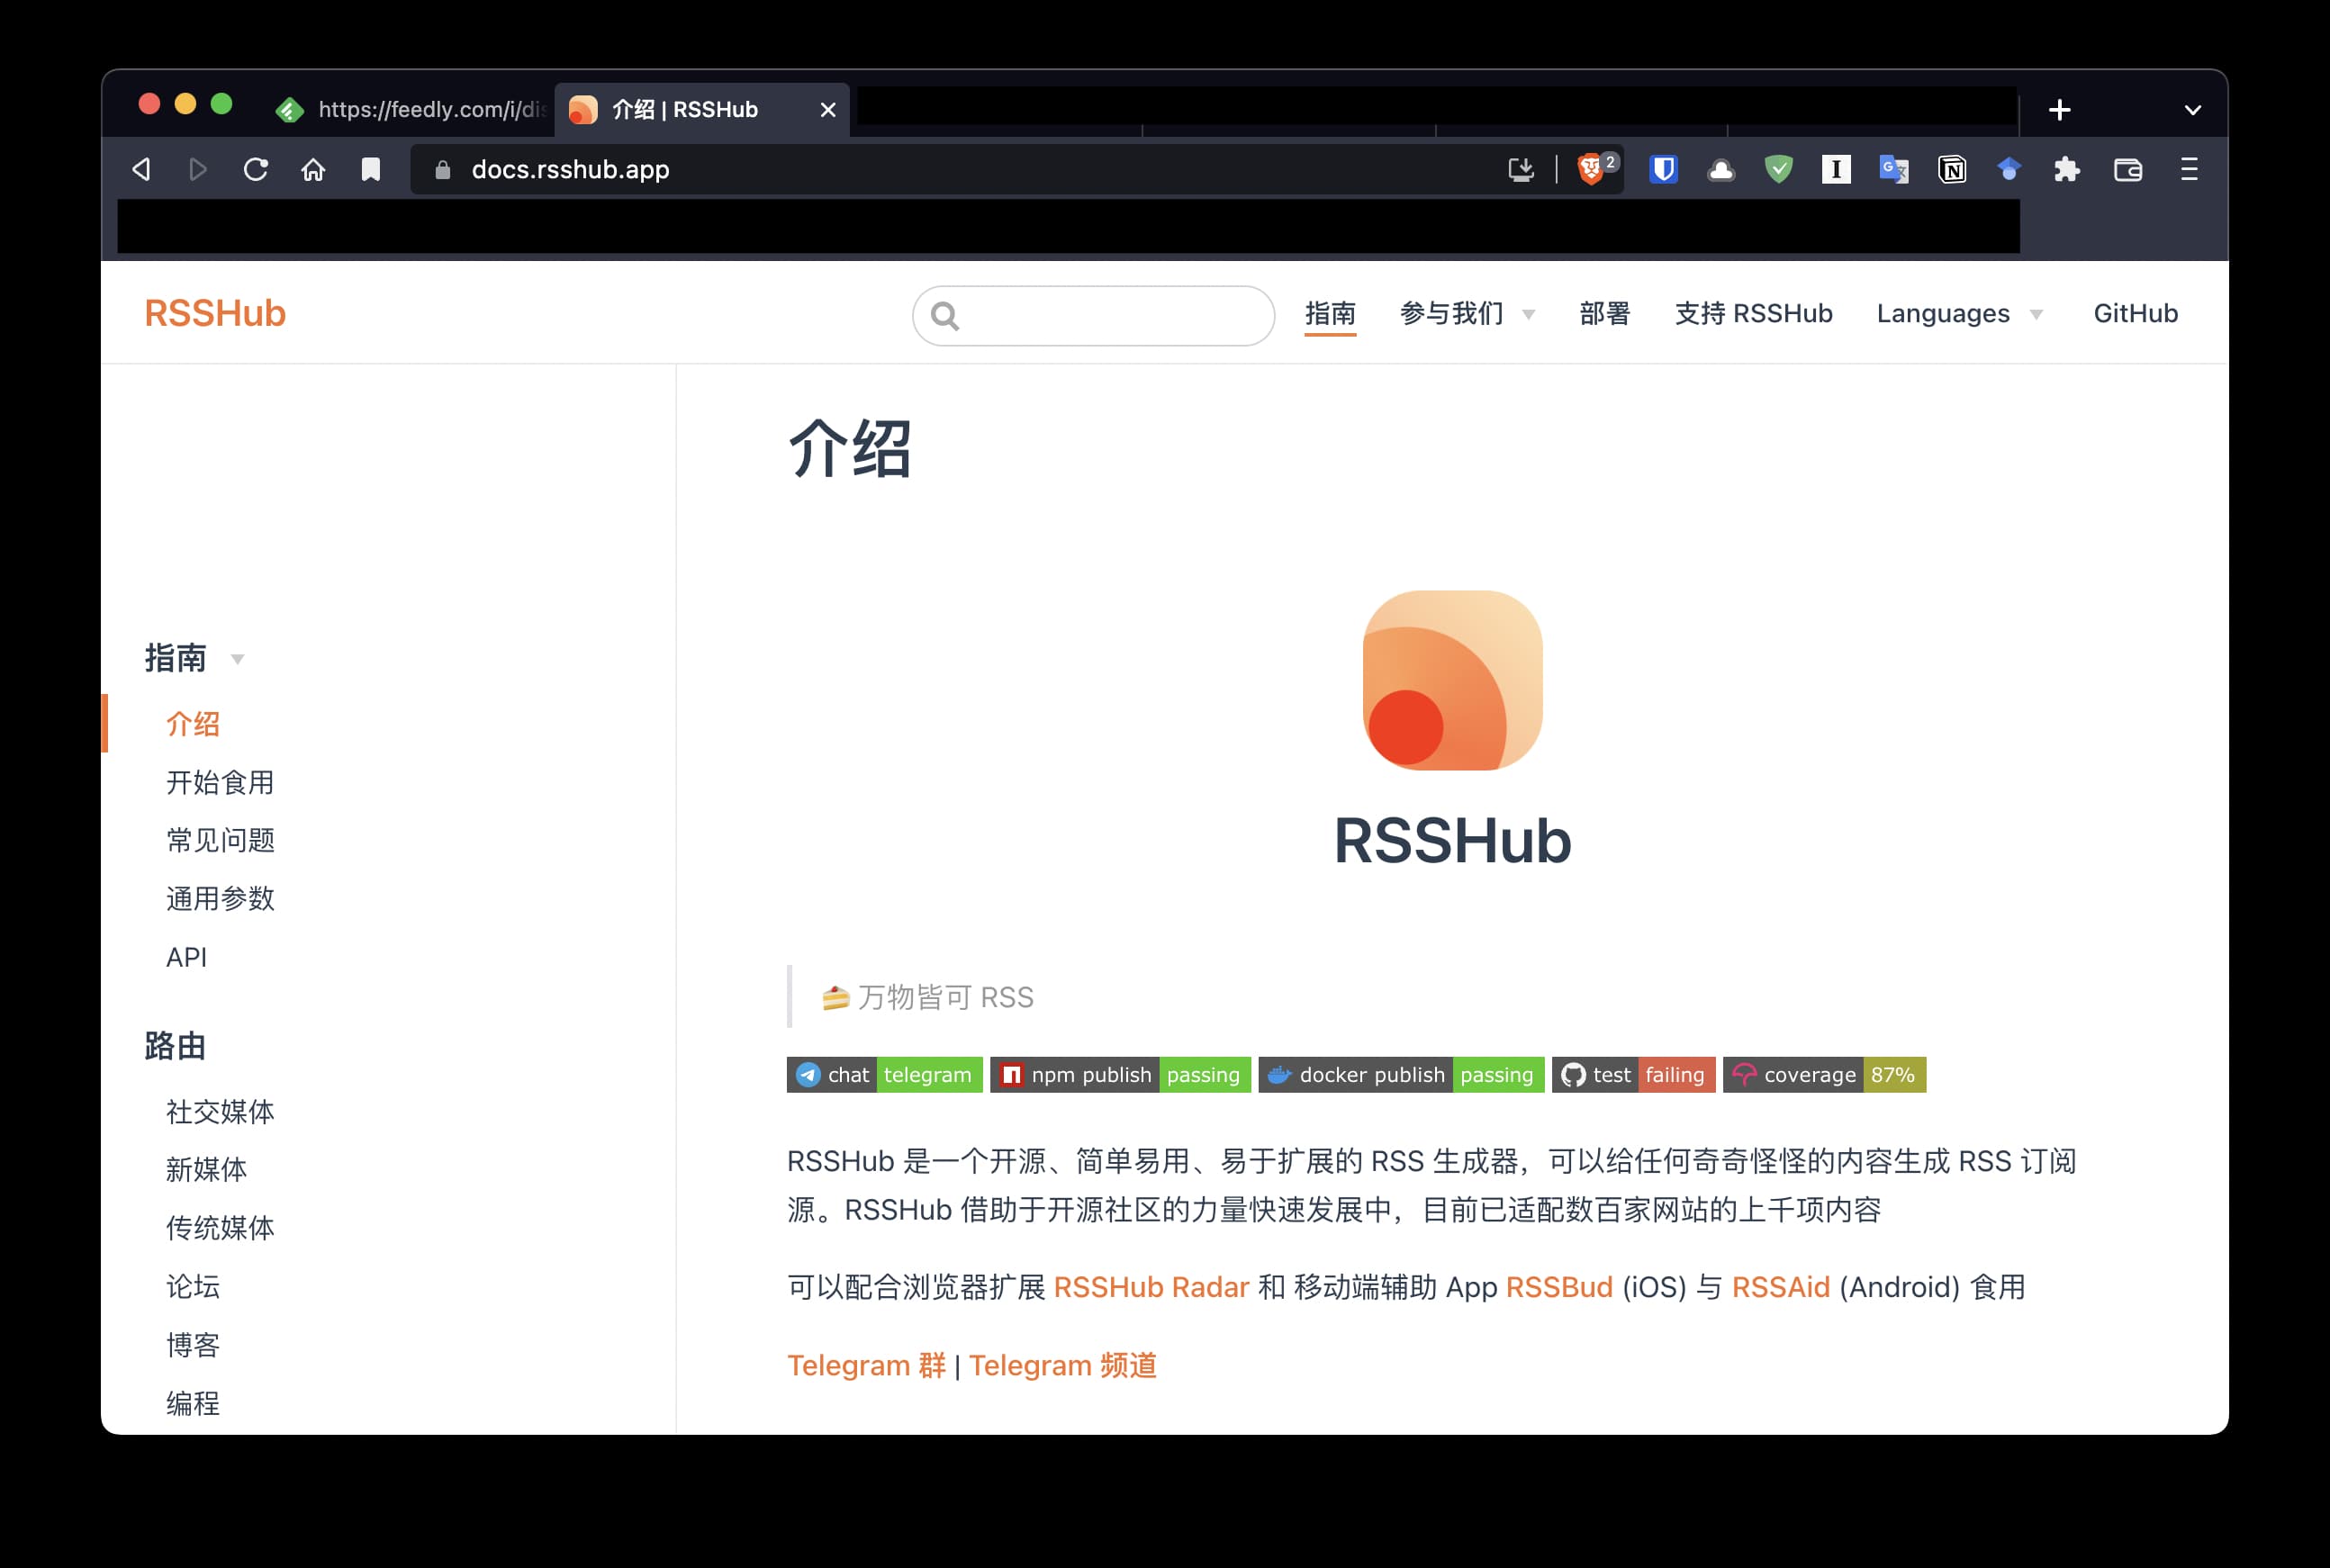Viewport: 2330px width, 1568px height.
Task: Click the RSSHub site title
Action: 215,313
